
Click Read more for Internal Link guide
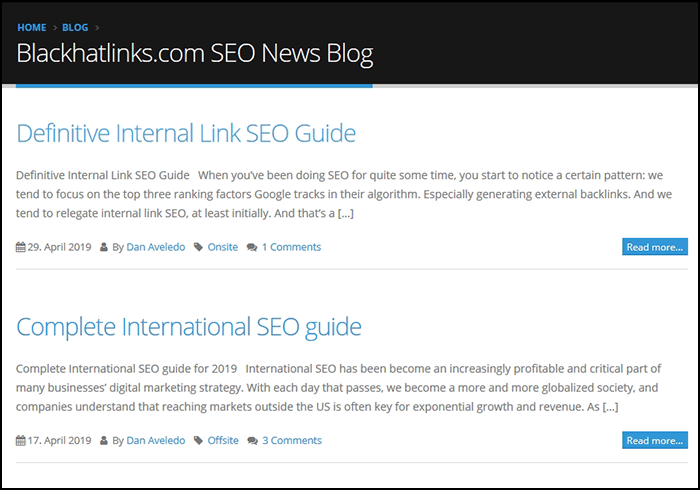pyautogui.click(x=655, y=247)
